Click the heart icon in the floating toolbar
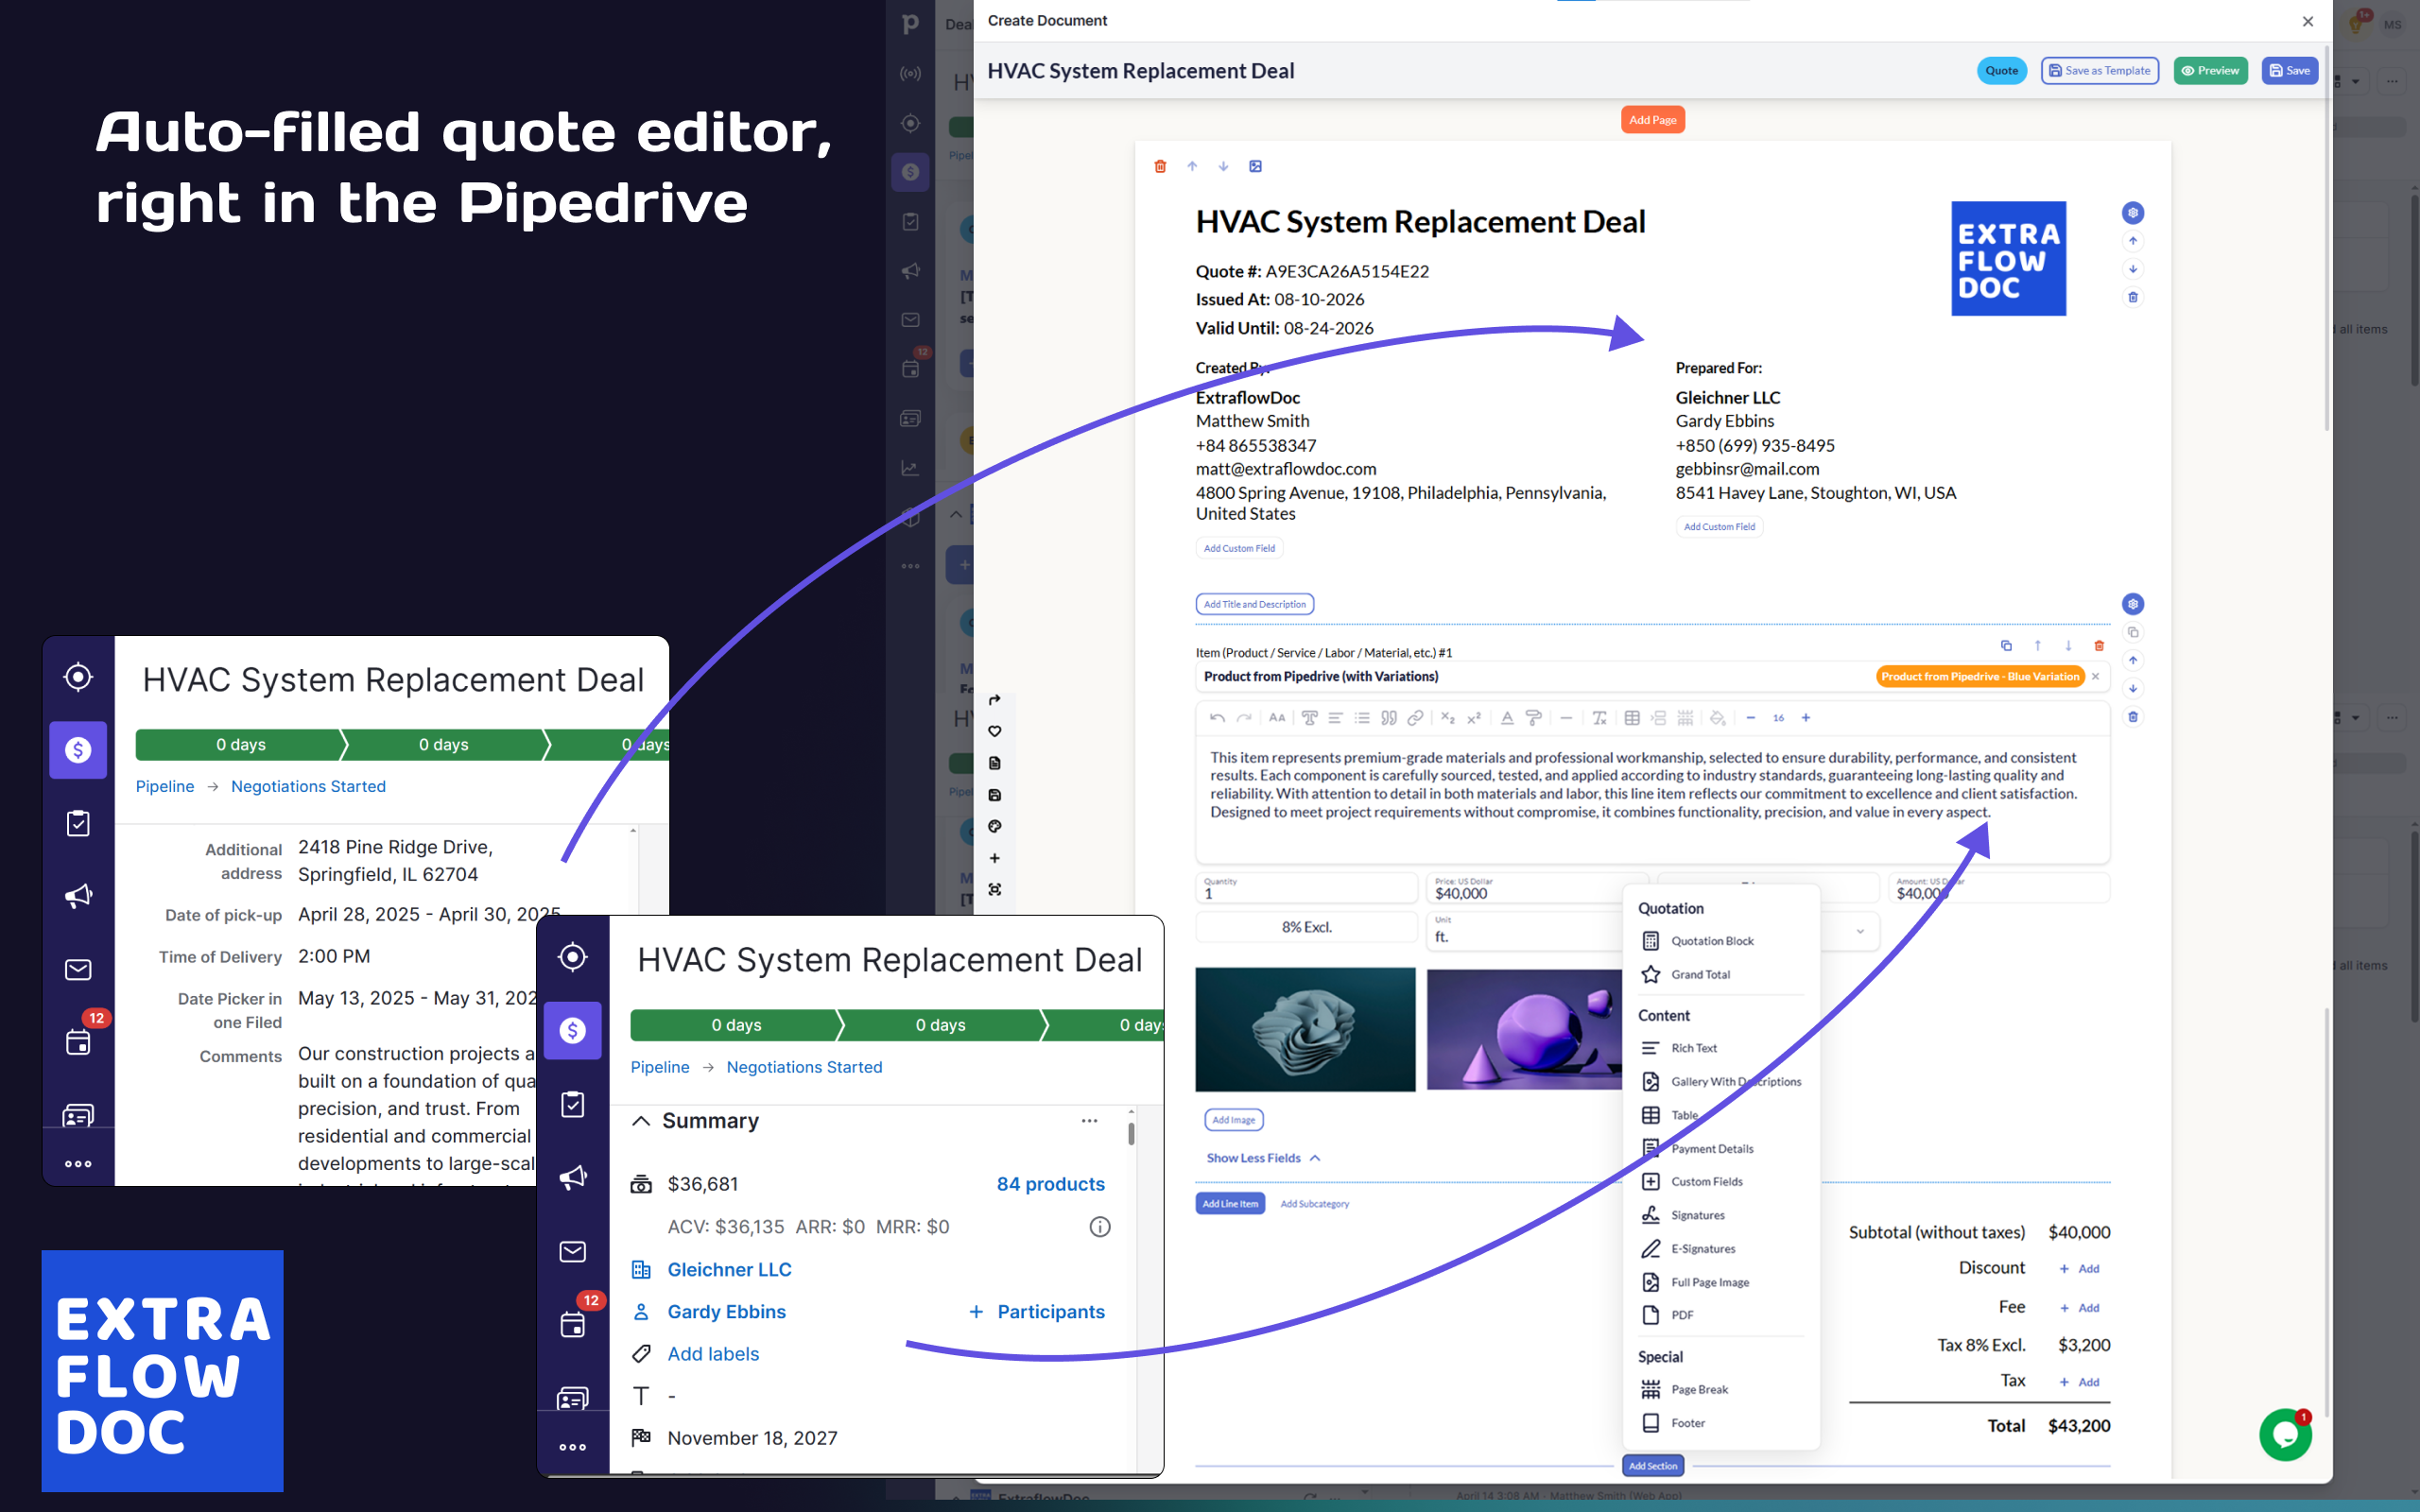Image resolution: width=2420 pixels, height=1512 pixels. pos(994,731)
